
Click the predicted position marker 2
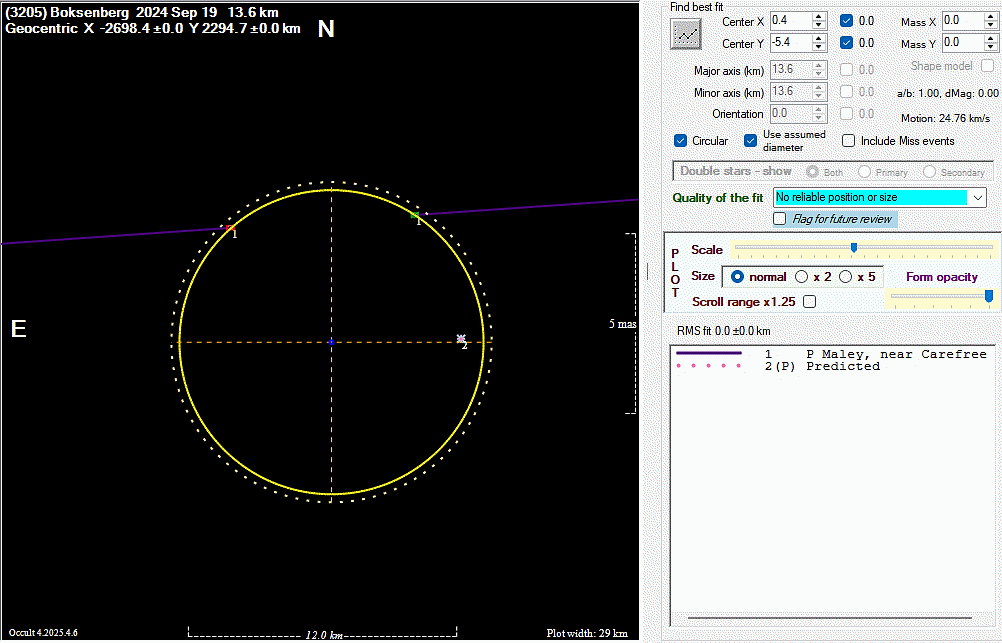[x=461, y=338]
